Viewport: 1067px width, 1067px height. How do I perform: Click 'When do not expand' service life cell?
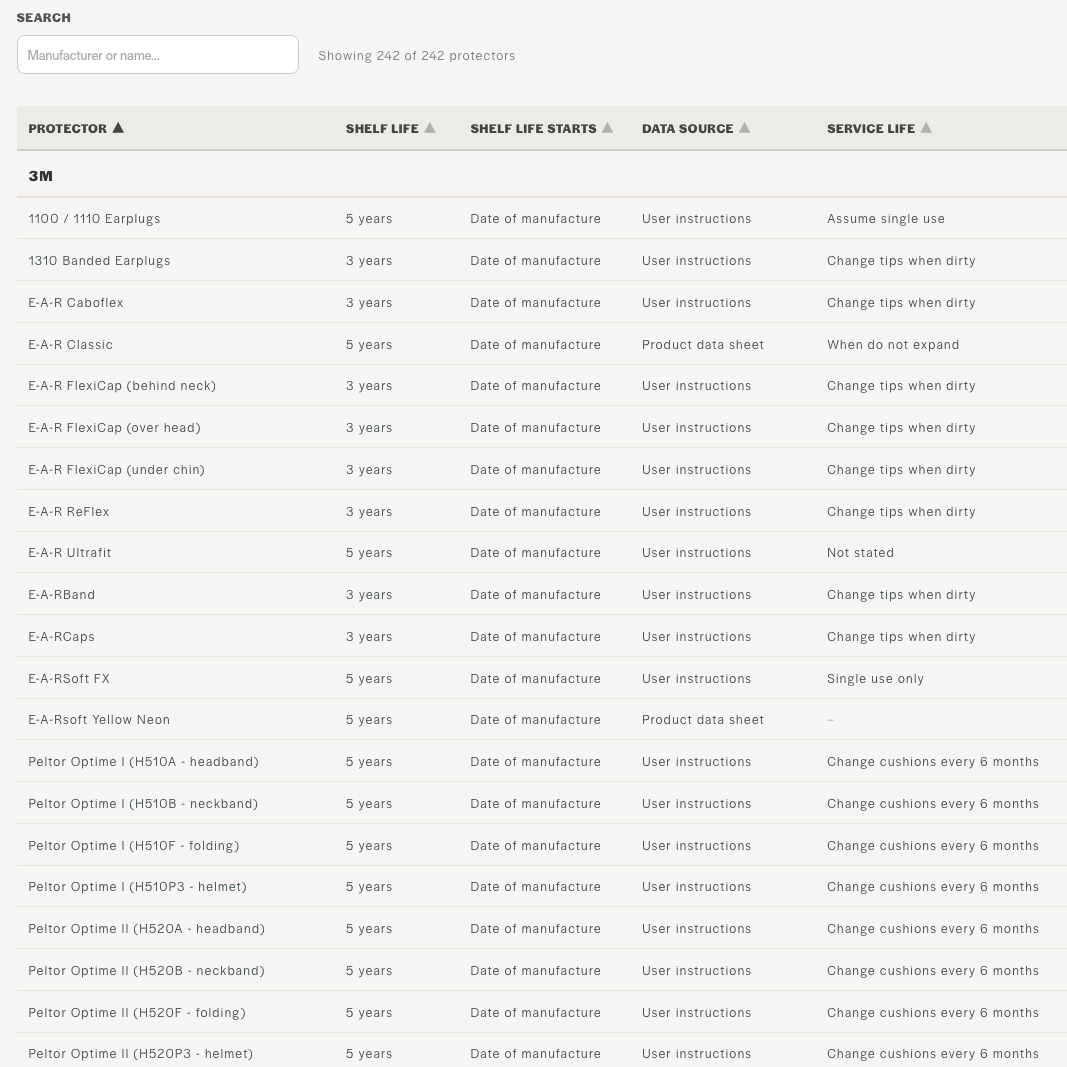click(893, 344)
